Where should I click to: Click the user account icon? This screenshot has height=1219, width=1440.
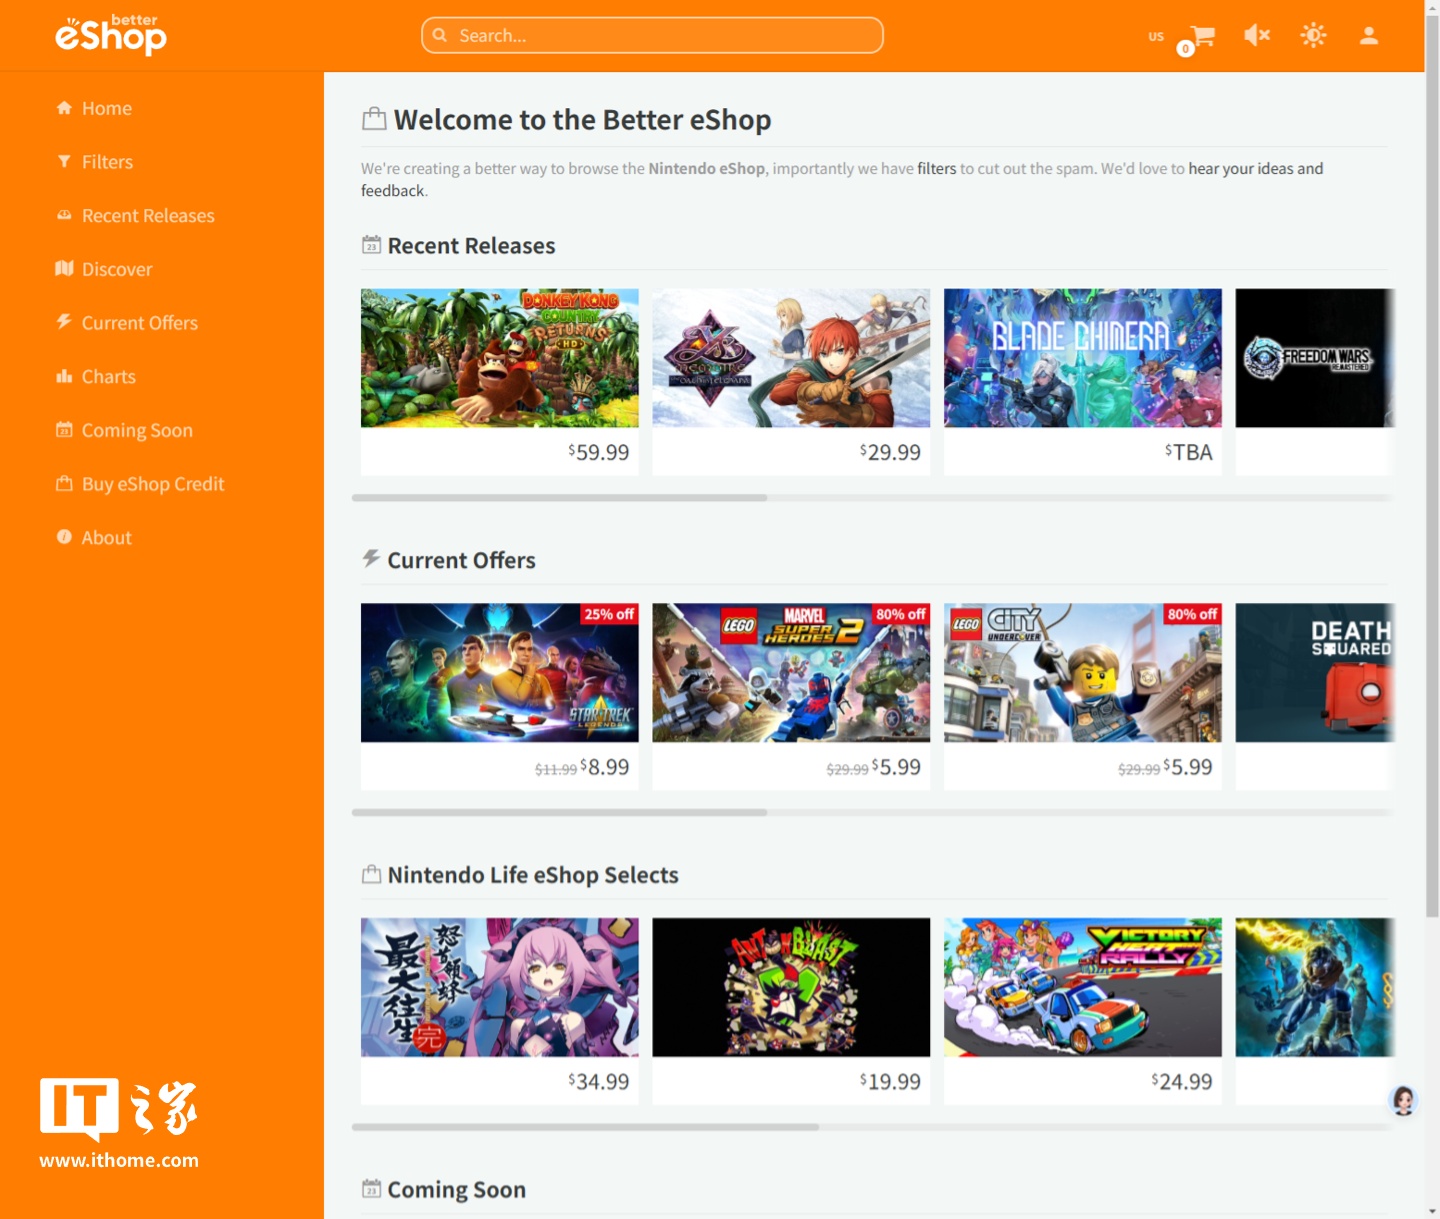(x=1368, y=35)
